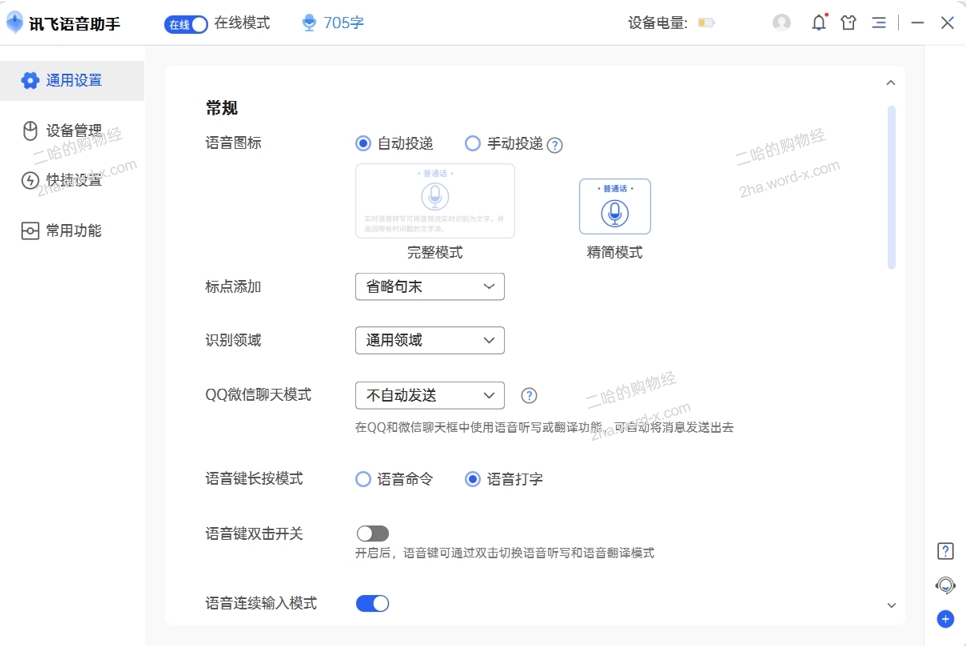Open the hamburger menu icon
The width and height of the screenshot is (974, 646).
[878, 22]
